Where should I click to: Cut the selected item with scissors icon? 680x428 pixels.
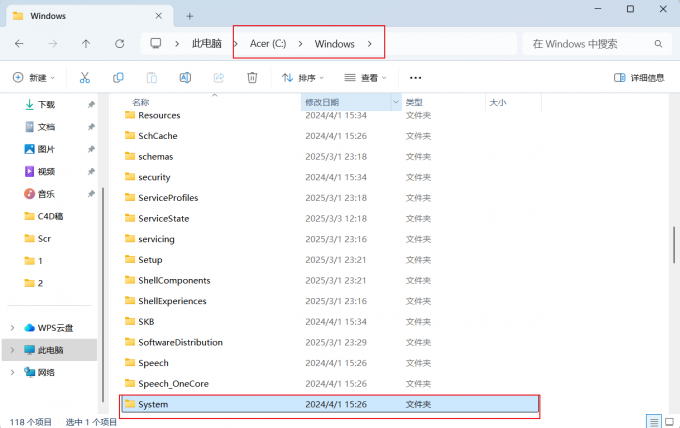[x=85, y=78]
